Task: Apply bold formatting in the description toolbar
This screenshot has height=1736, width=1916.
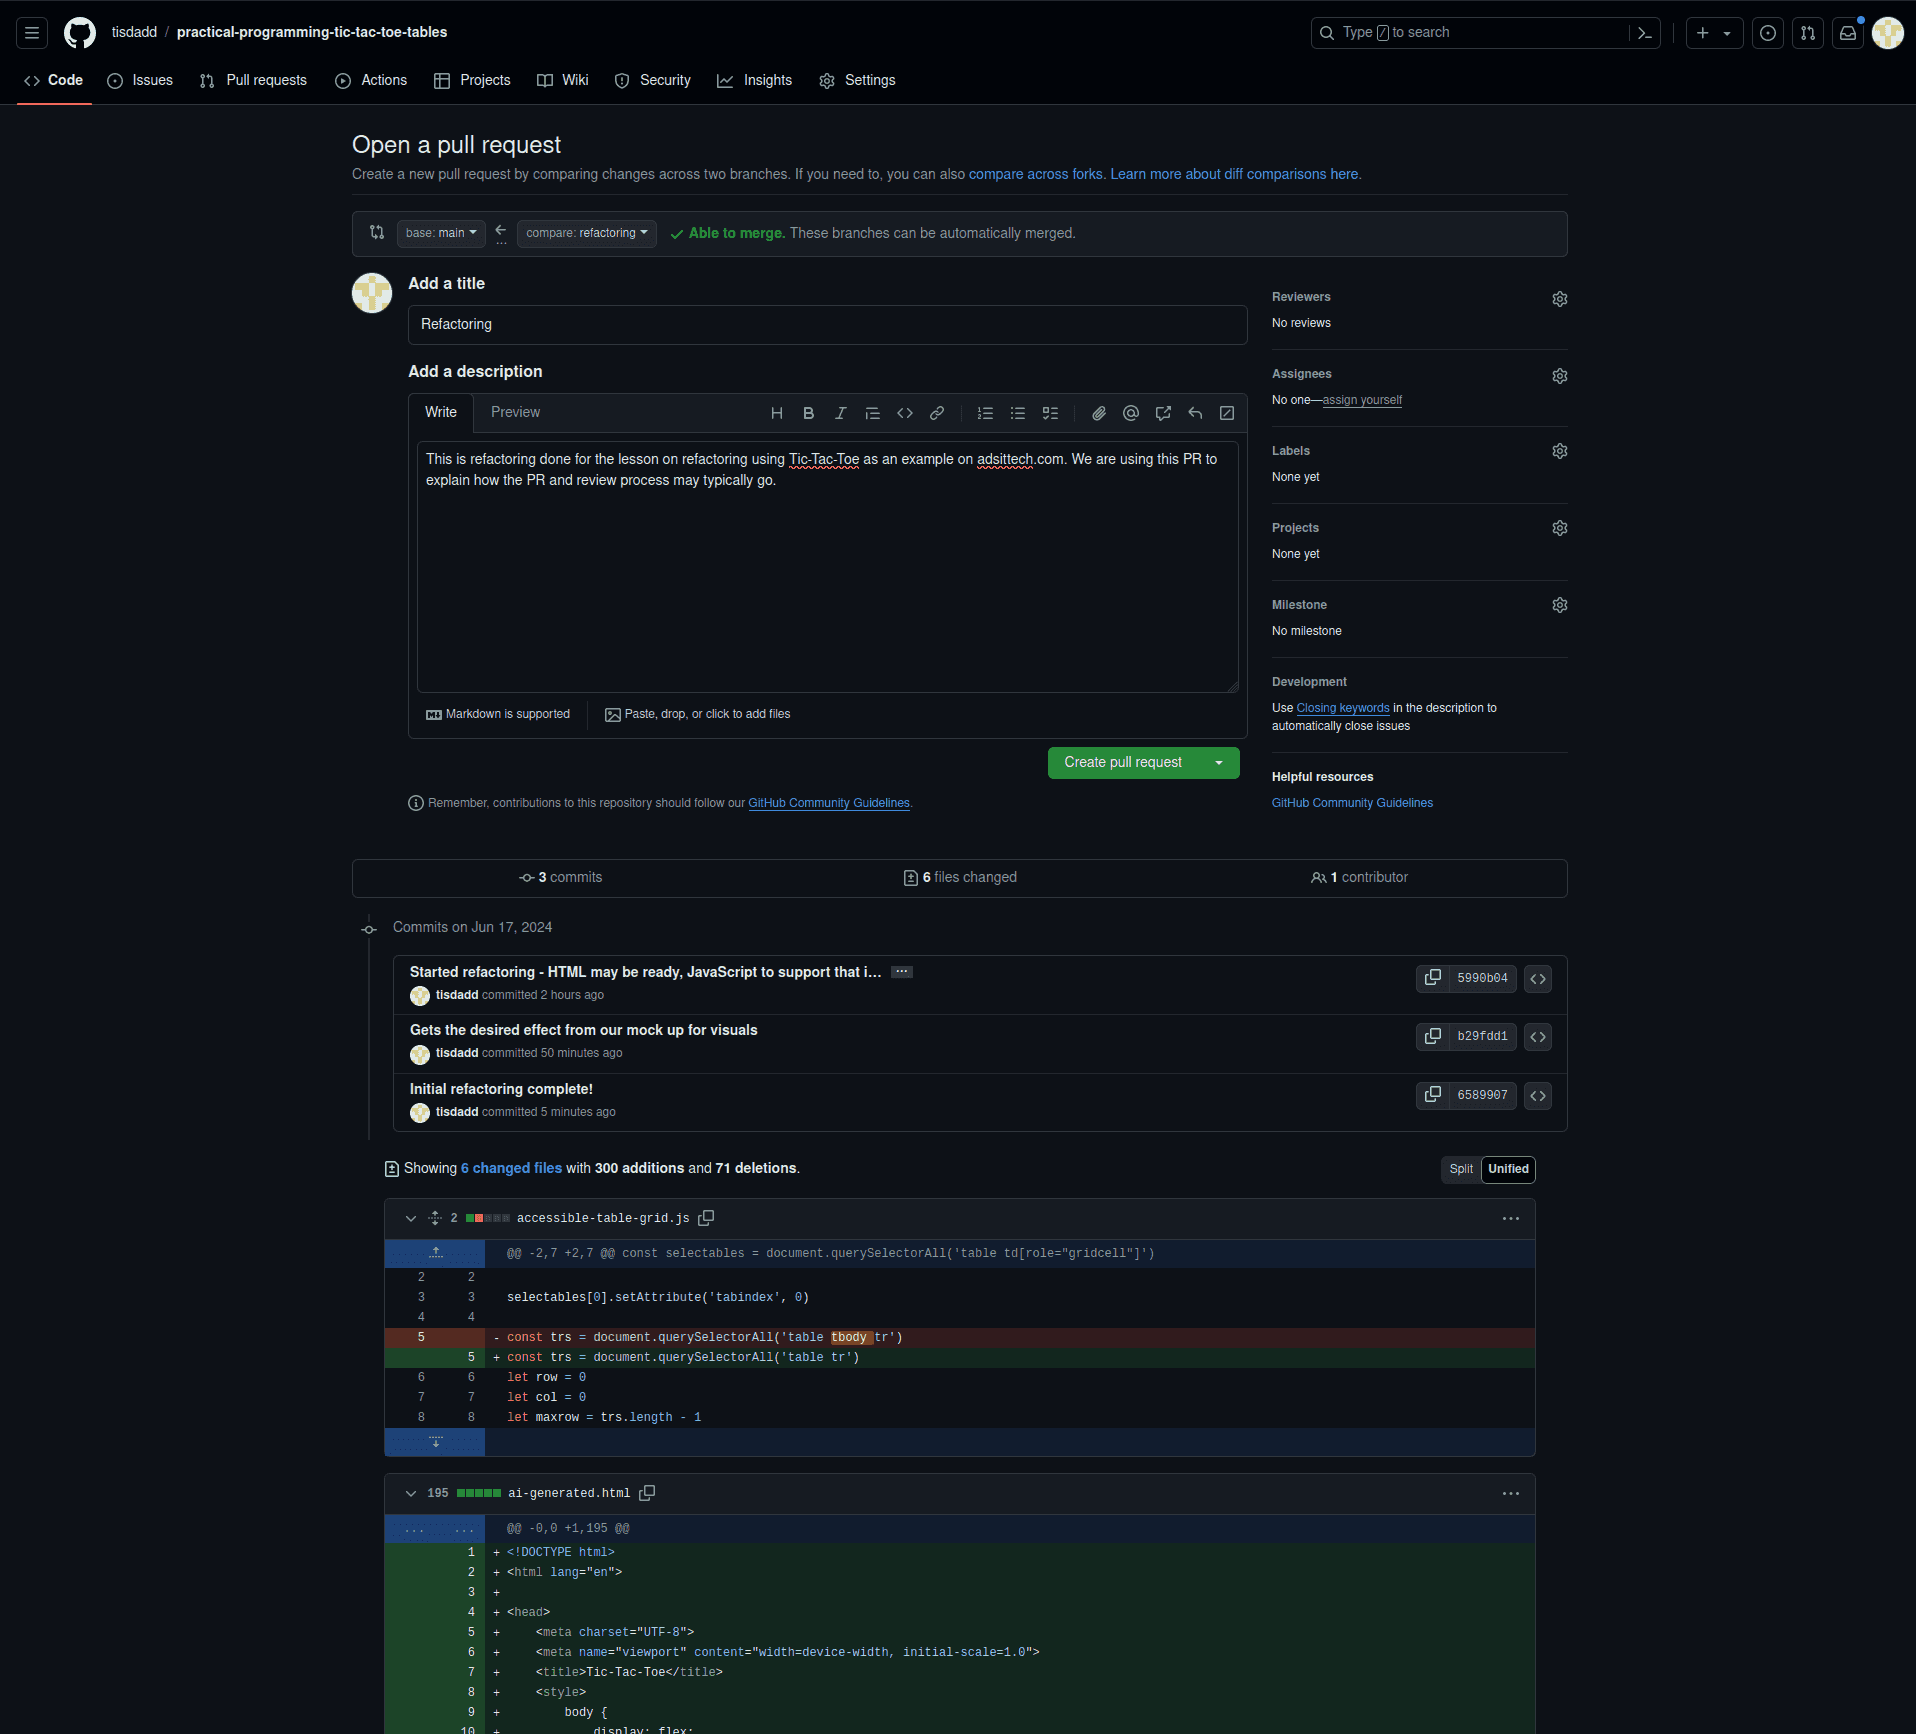Action: (808, 413)
